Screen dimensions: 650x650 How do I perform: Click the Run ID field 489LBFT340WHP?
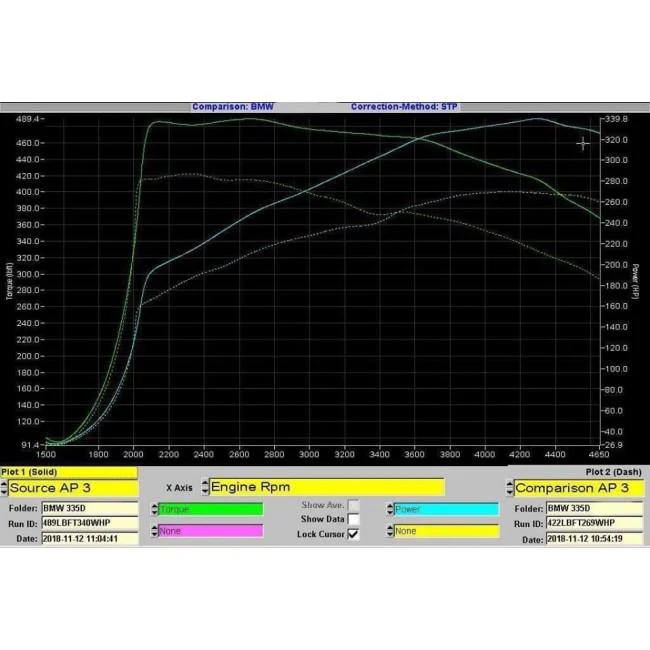[x=88, y=523]
